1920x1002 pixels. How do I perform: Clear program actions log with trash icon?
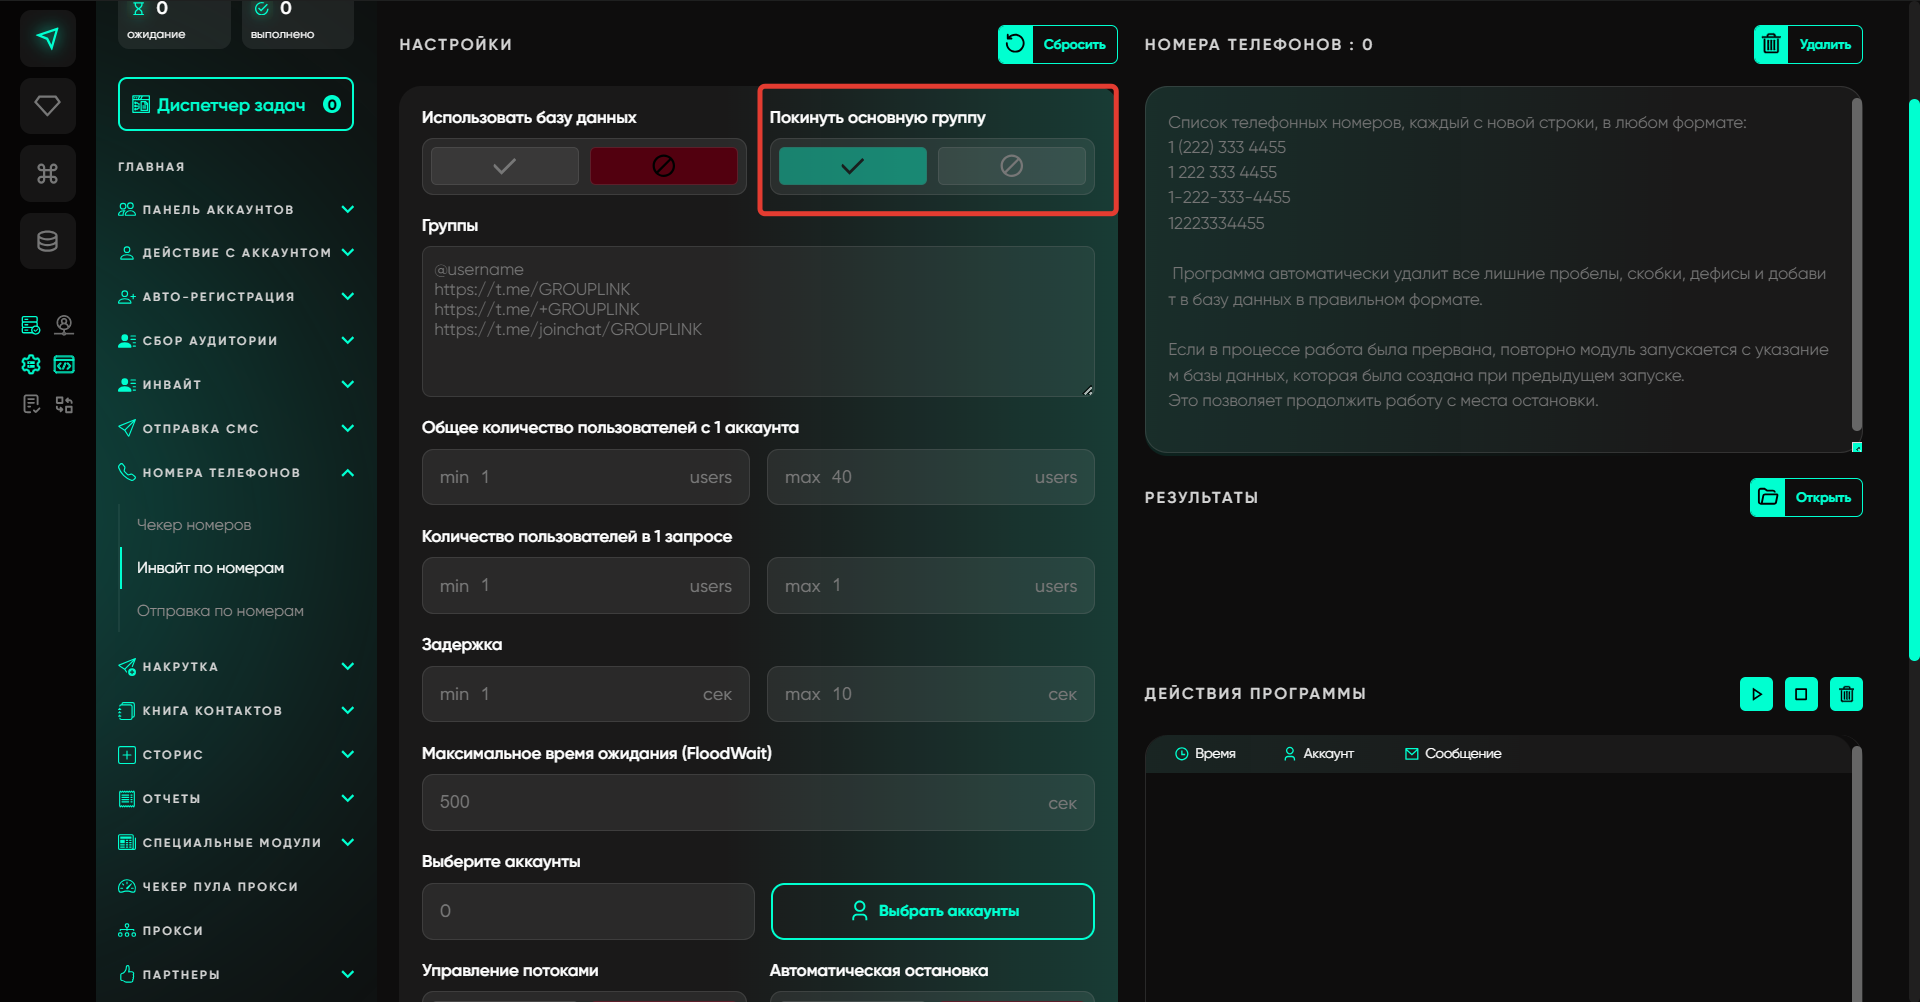pos(1846,694)
